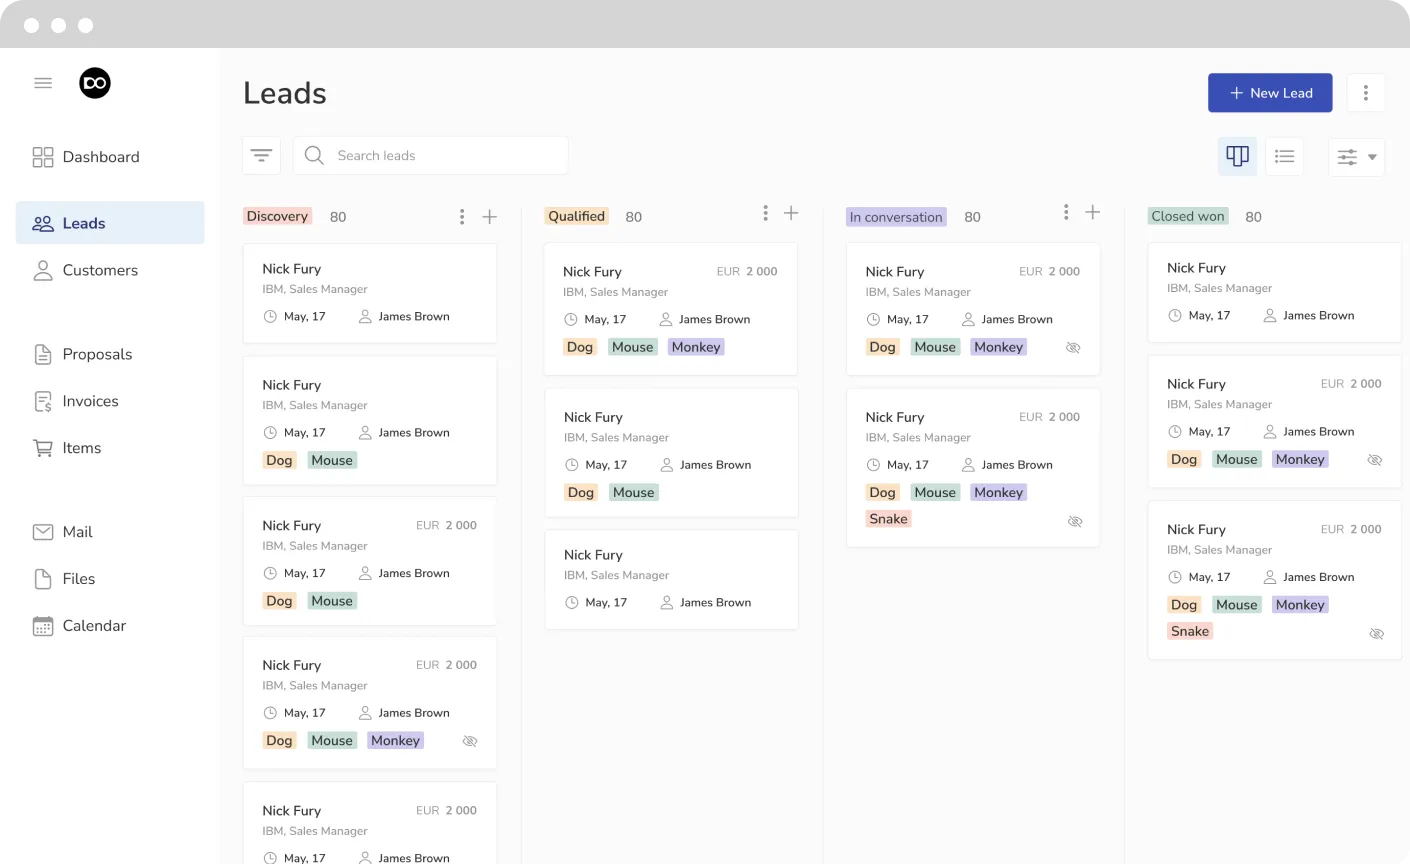This screenshot has width=1410, height=864.
Task: Open the three-dot menu for Discovery column
Action: 461,214
